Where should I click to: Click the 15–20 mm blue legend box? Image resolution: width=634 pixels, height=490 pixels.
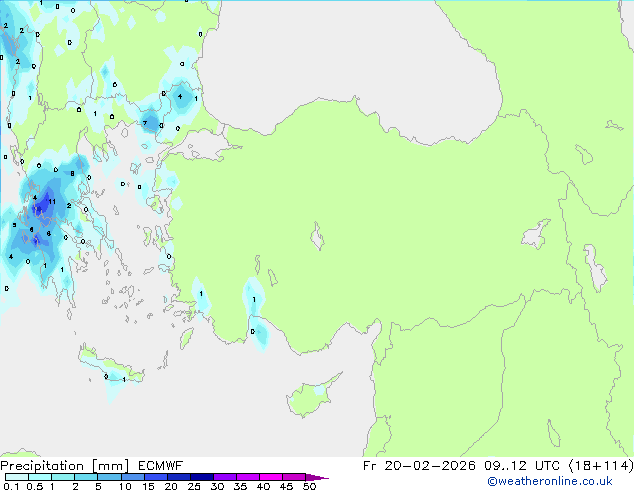[x=155, y=477]
